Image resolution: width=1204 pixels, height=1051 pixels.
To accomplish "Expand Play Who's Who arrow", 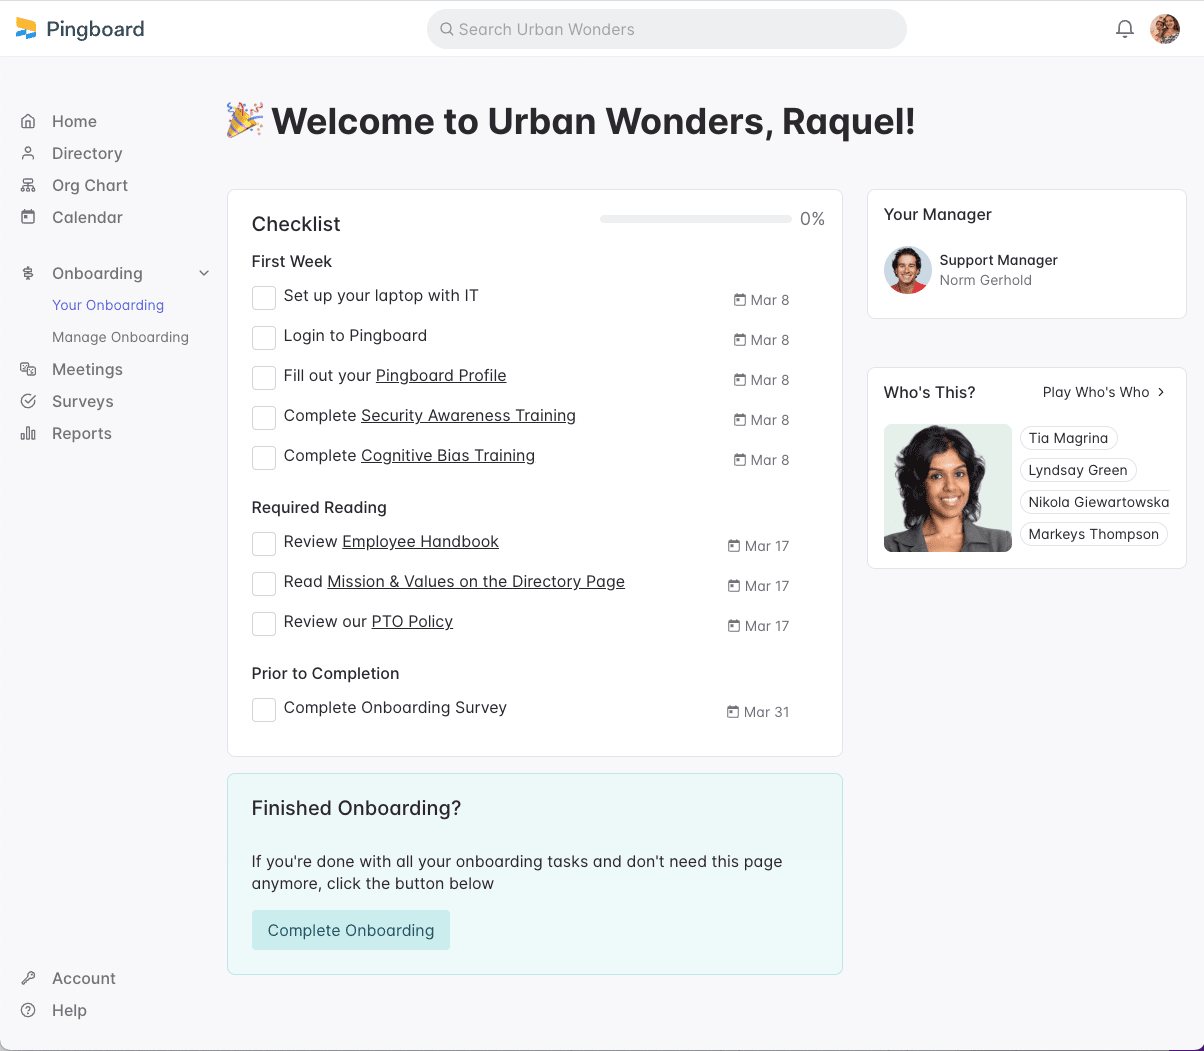I will click(x=1161, y=392).
